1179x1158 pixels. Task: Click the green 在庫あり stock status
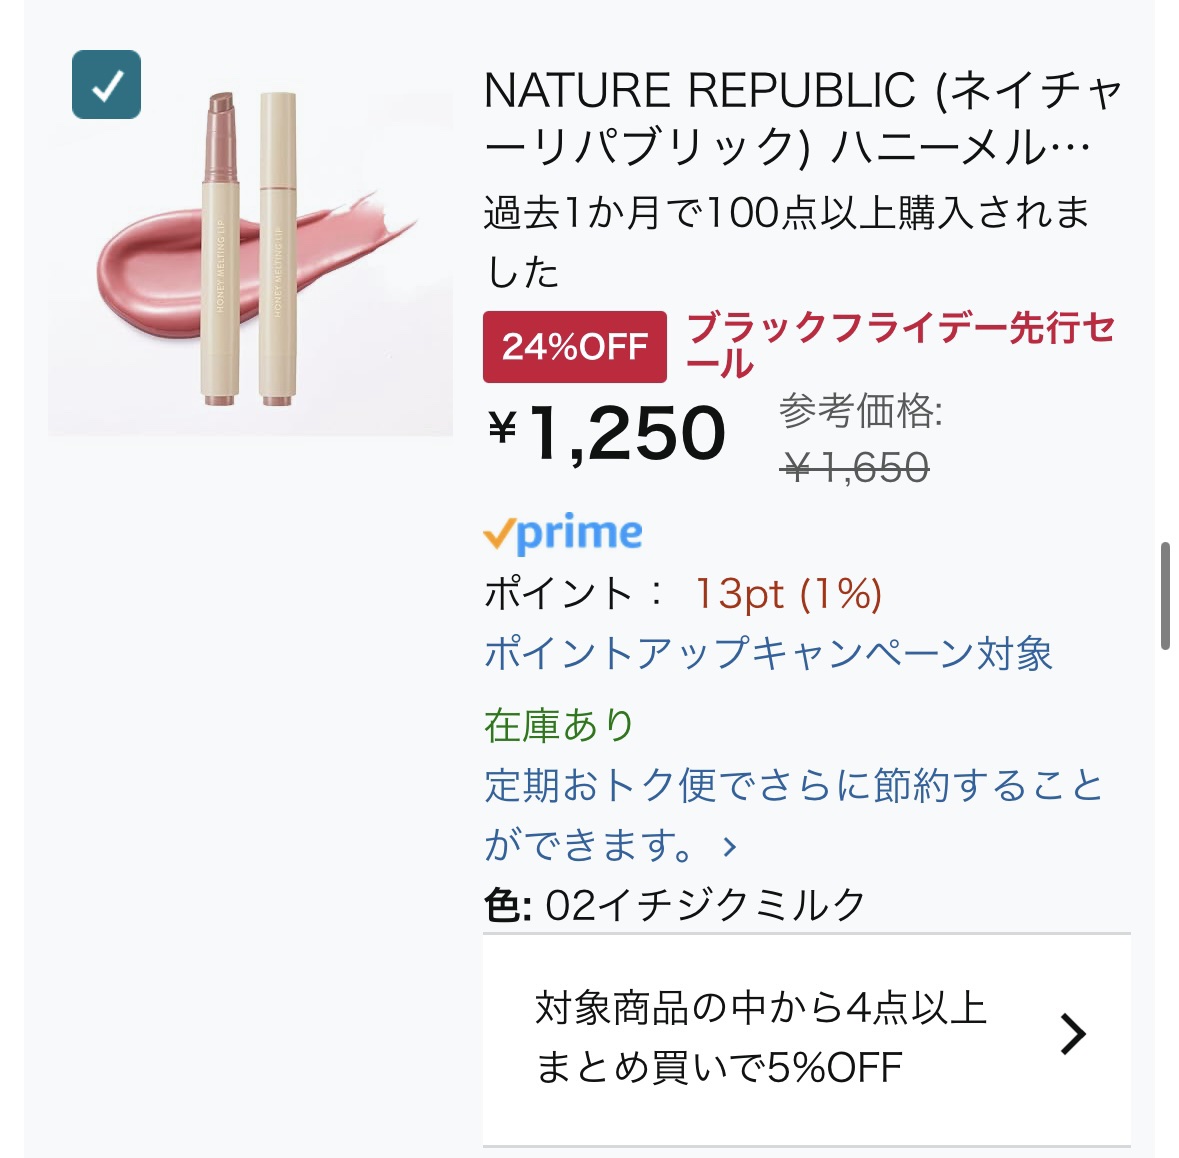pyautogui.click(x=559, y=725)
